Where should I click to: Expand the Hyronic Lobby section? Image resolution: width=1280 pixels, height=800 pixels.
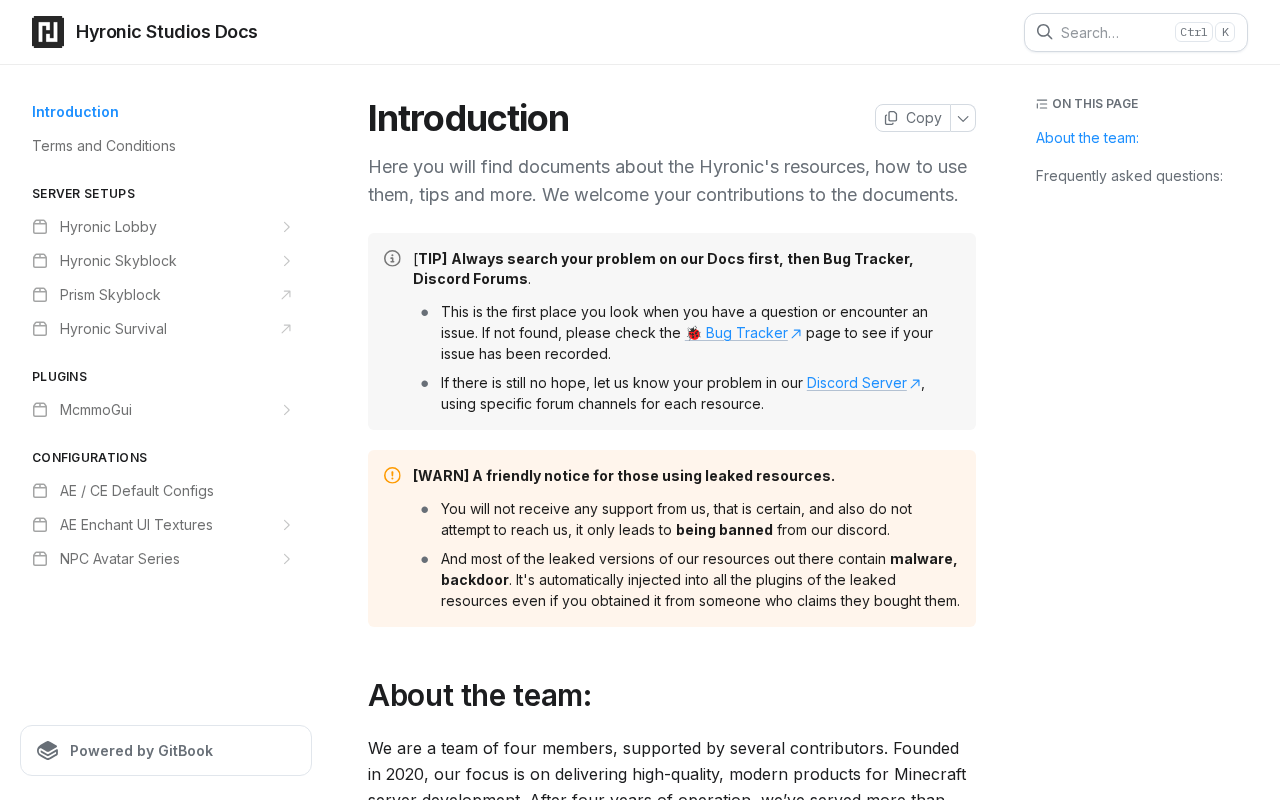click(286, 227)
